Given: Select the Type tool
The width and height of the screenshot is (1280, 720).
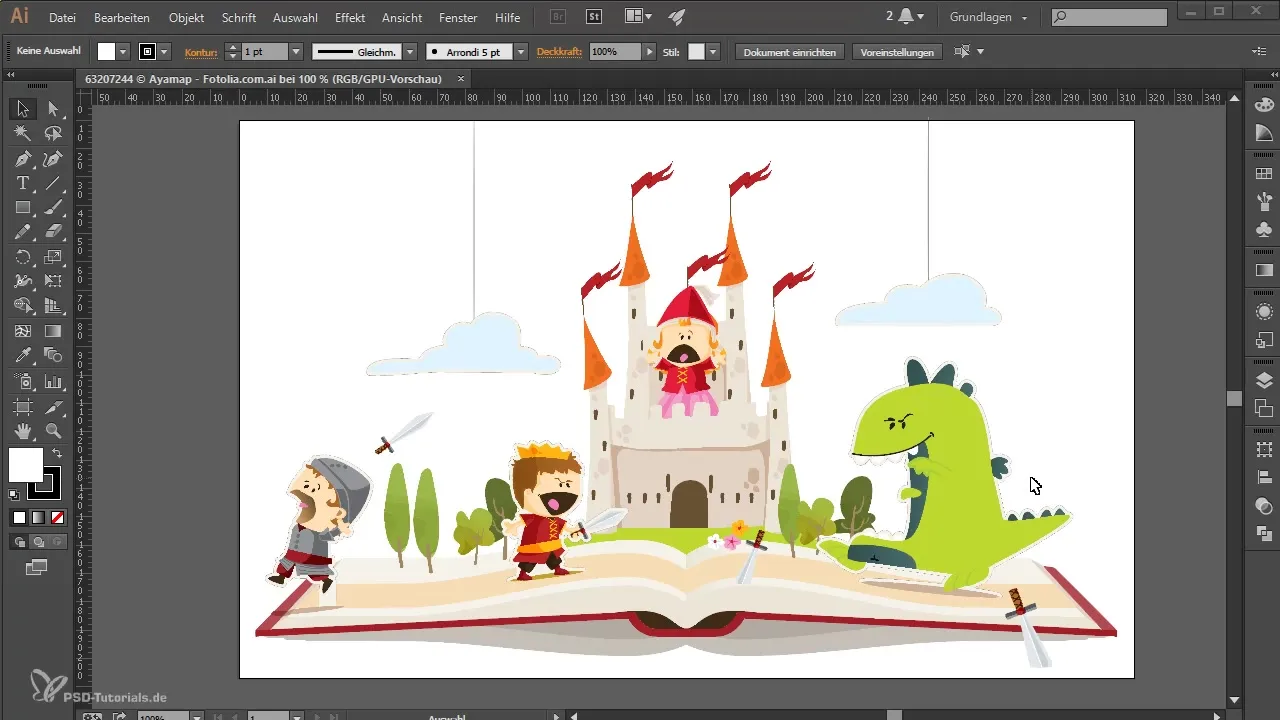Looking at the screenshot, I should pos(22,183).
